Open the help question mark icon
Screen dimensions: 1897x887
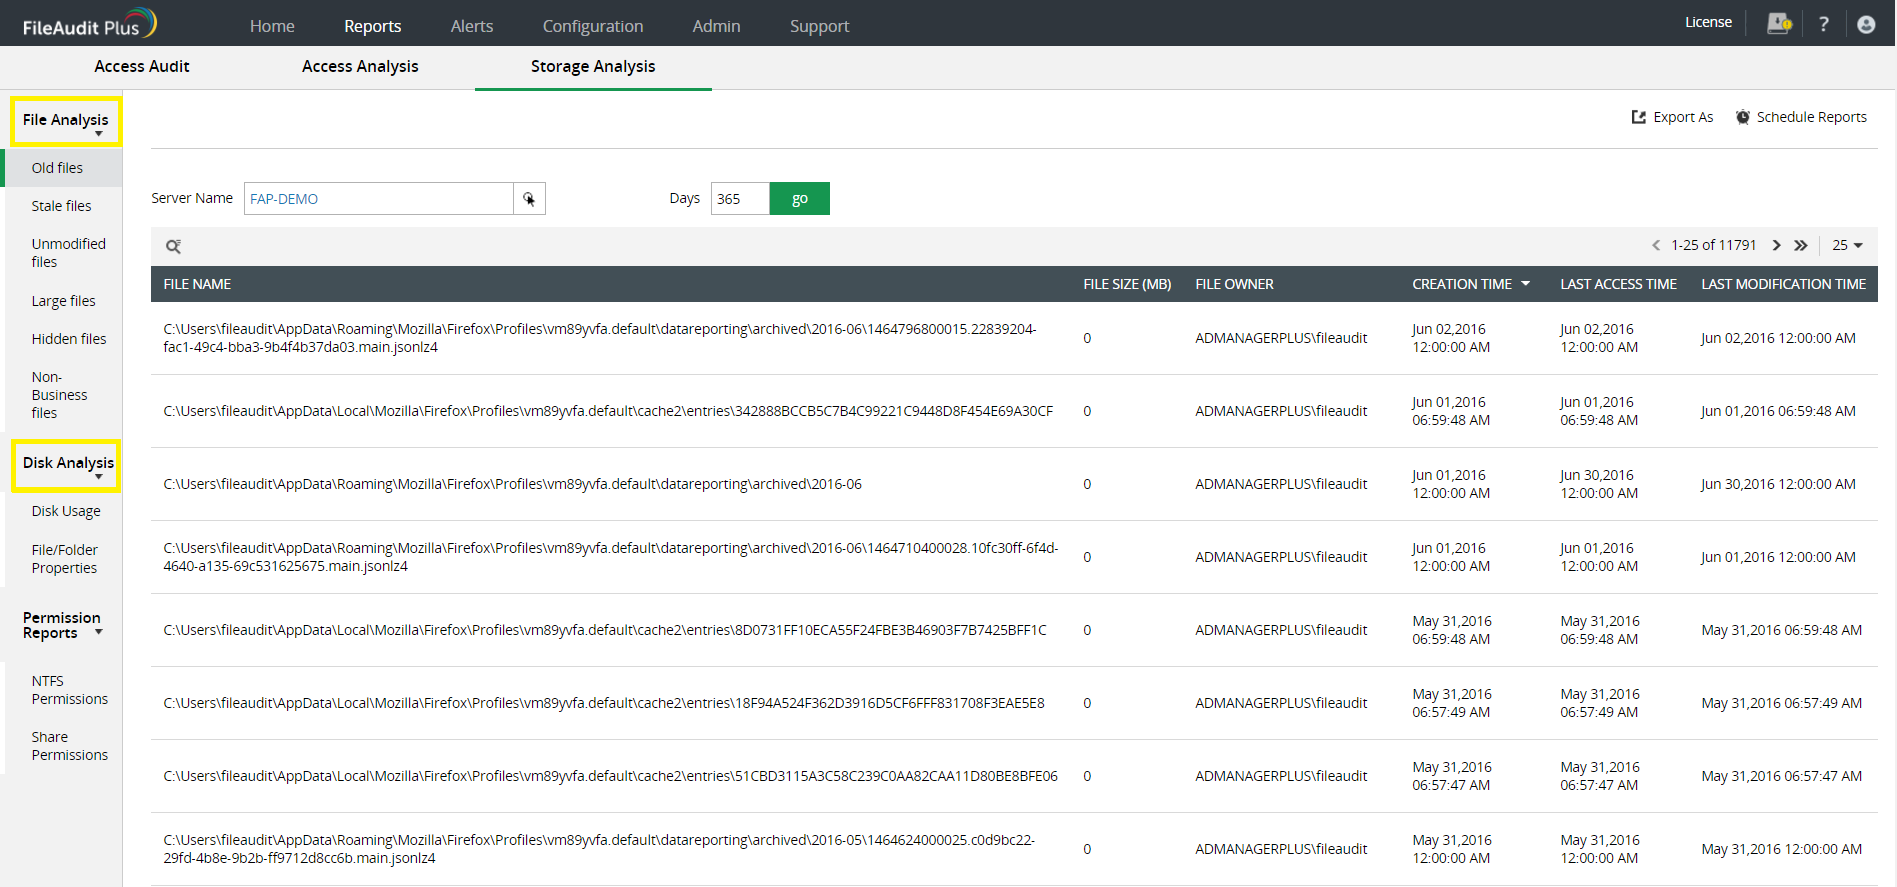click(1823, 24)
